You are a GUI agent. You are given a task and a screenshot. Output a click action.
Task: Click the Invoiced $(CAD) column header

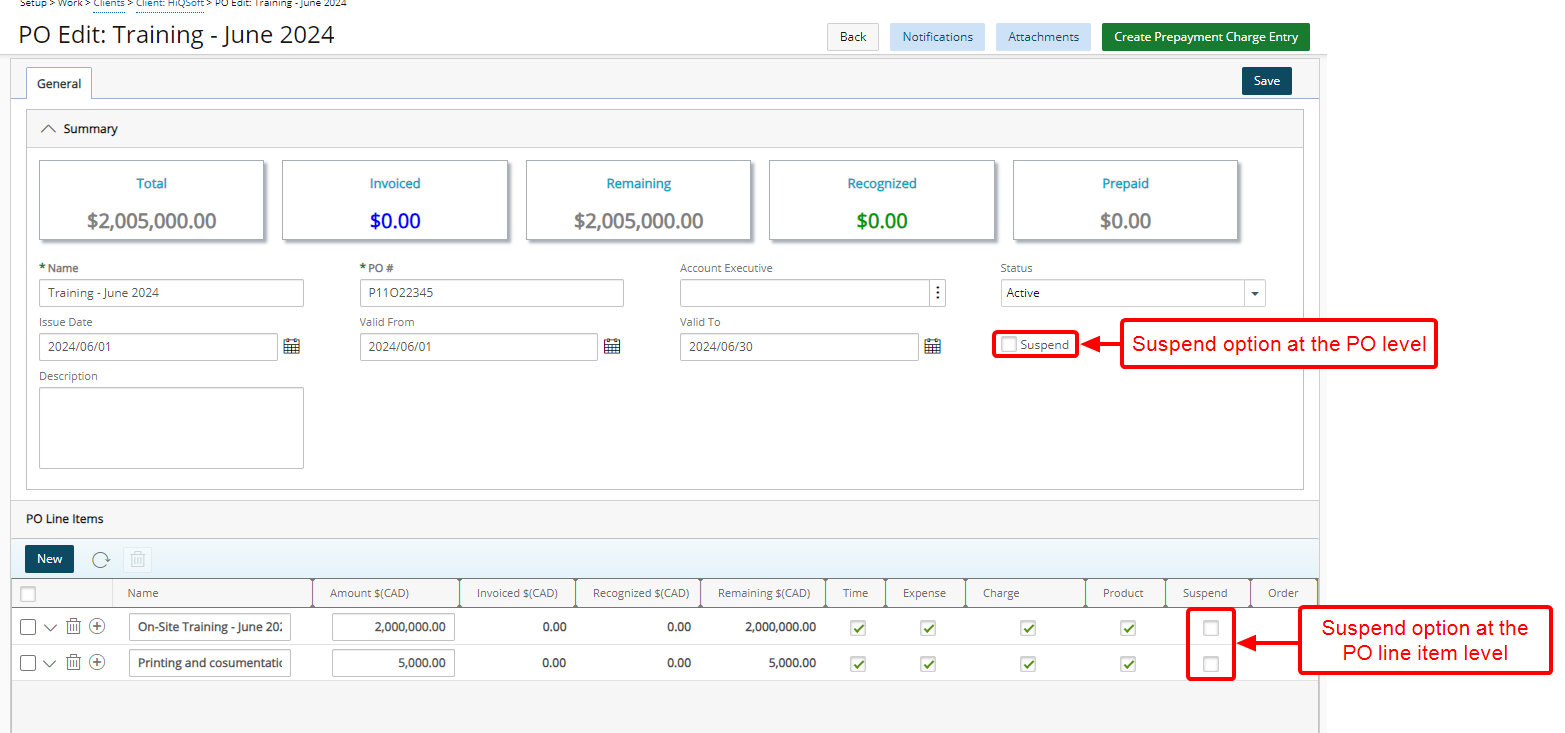pos(517,593)
